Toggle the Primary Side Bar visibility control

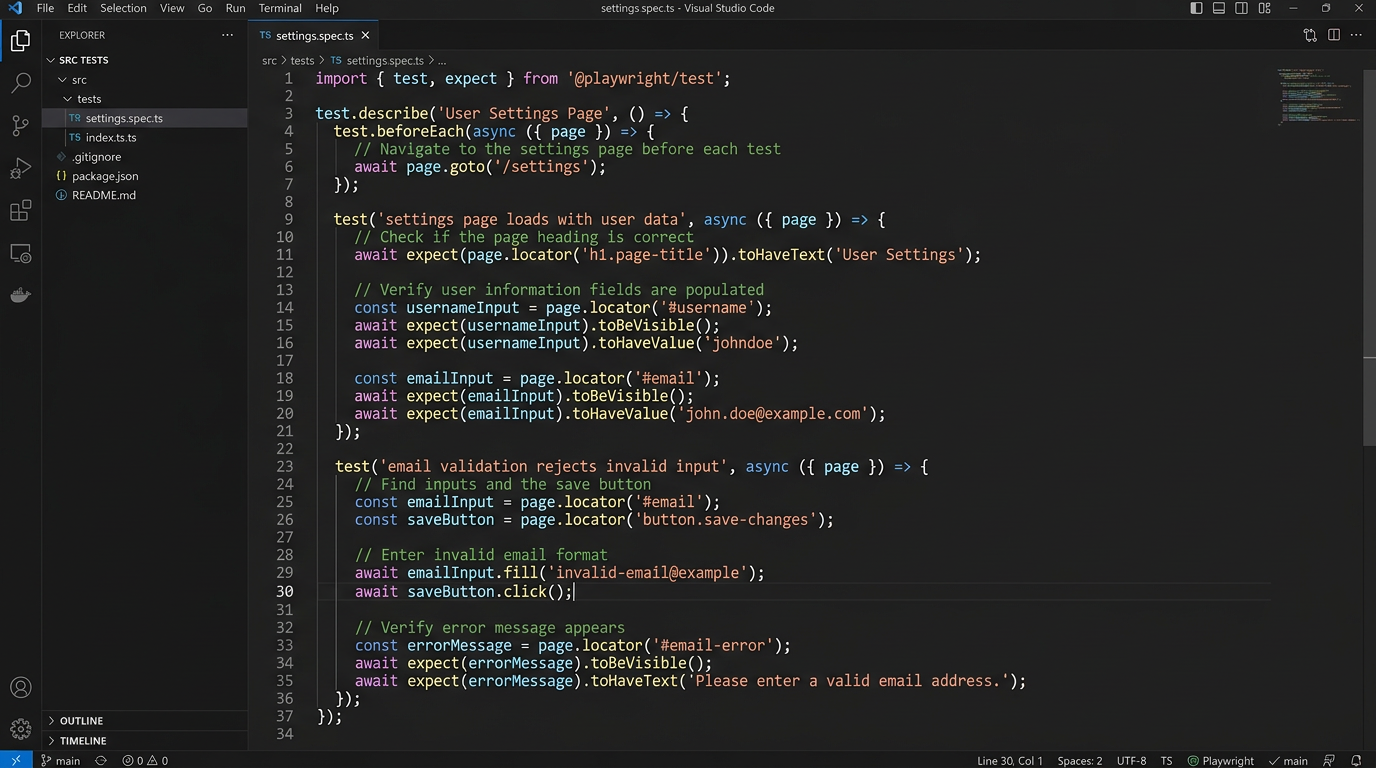point(1195,8)
